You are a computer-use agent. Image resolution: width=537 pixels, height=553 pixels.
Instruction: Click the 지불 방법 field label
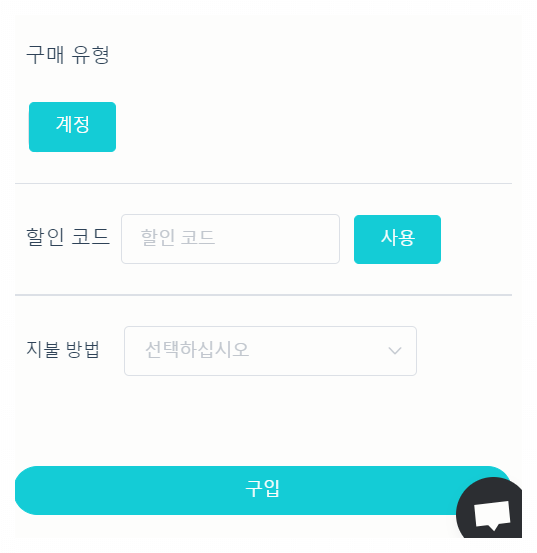pyautogui.click(x=63, y=349)
